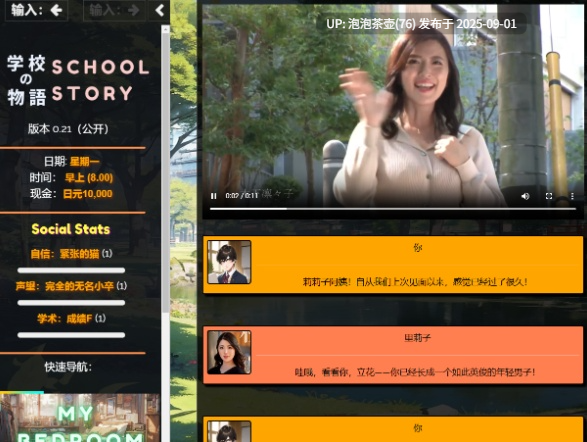
Task: Click the 快速导航 quick navigation label
Action: [68, 367]
